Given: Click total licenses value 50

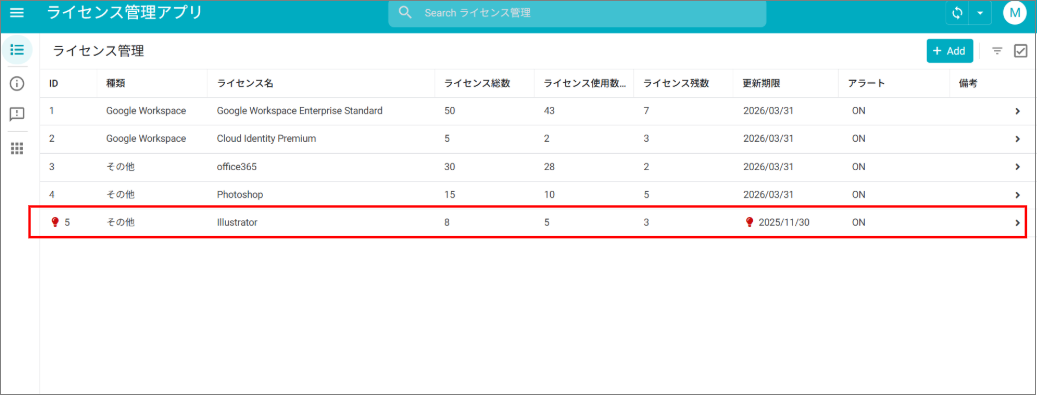Looking at the screenshot, I should [x=450, y=111].
